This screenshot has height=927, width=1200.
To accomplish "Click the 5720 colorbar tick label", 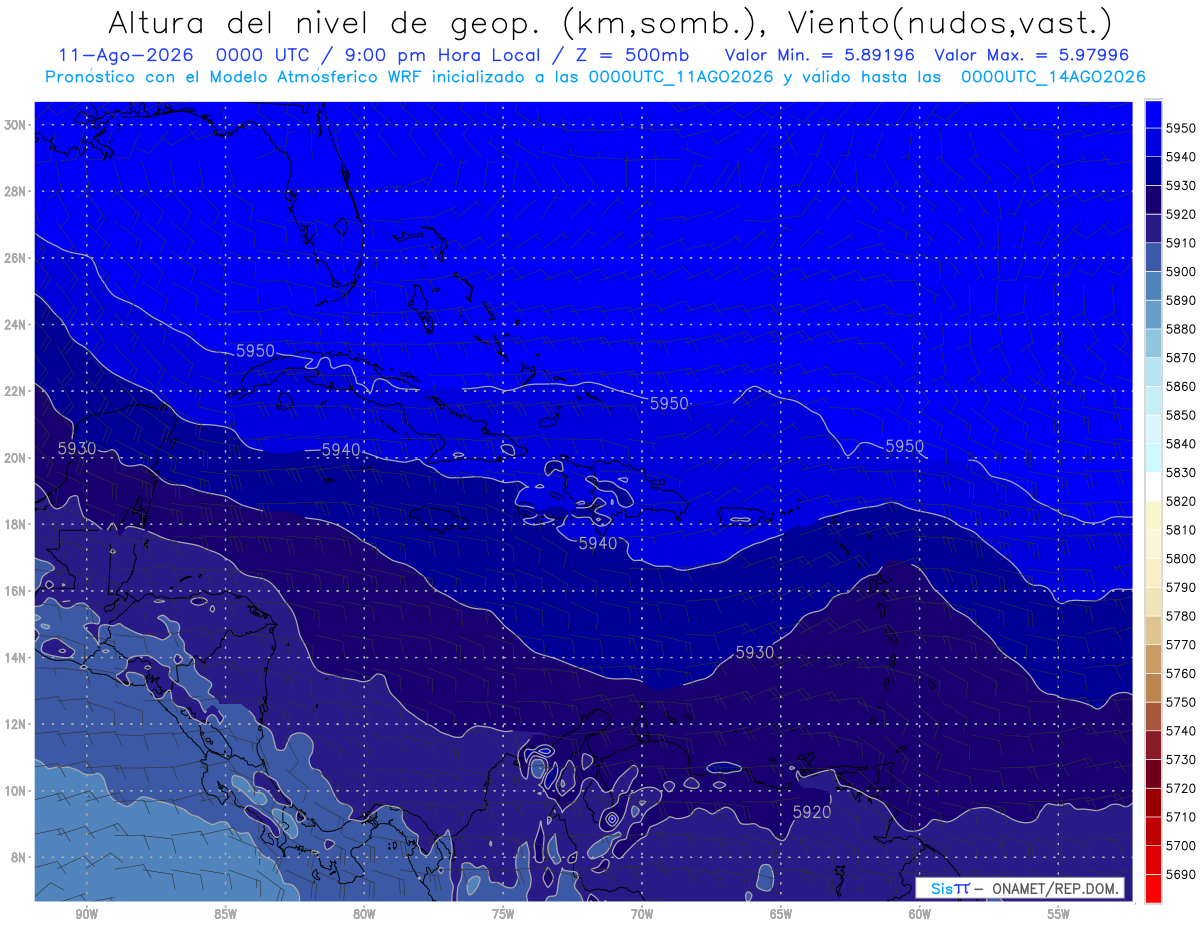I will [x=1181, y=788].
